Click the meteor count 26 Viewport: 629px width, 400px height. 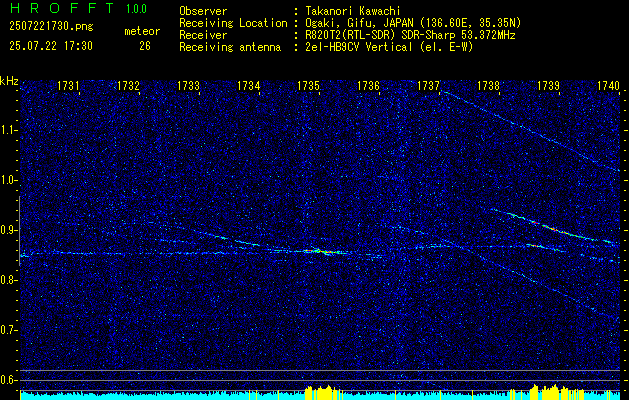point(145,46)
